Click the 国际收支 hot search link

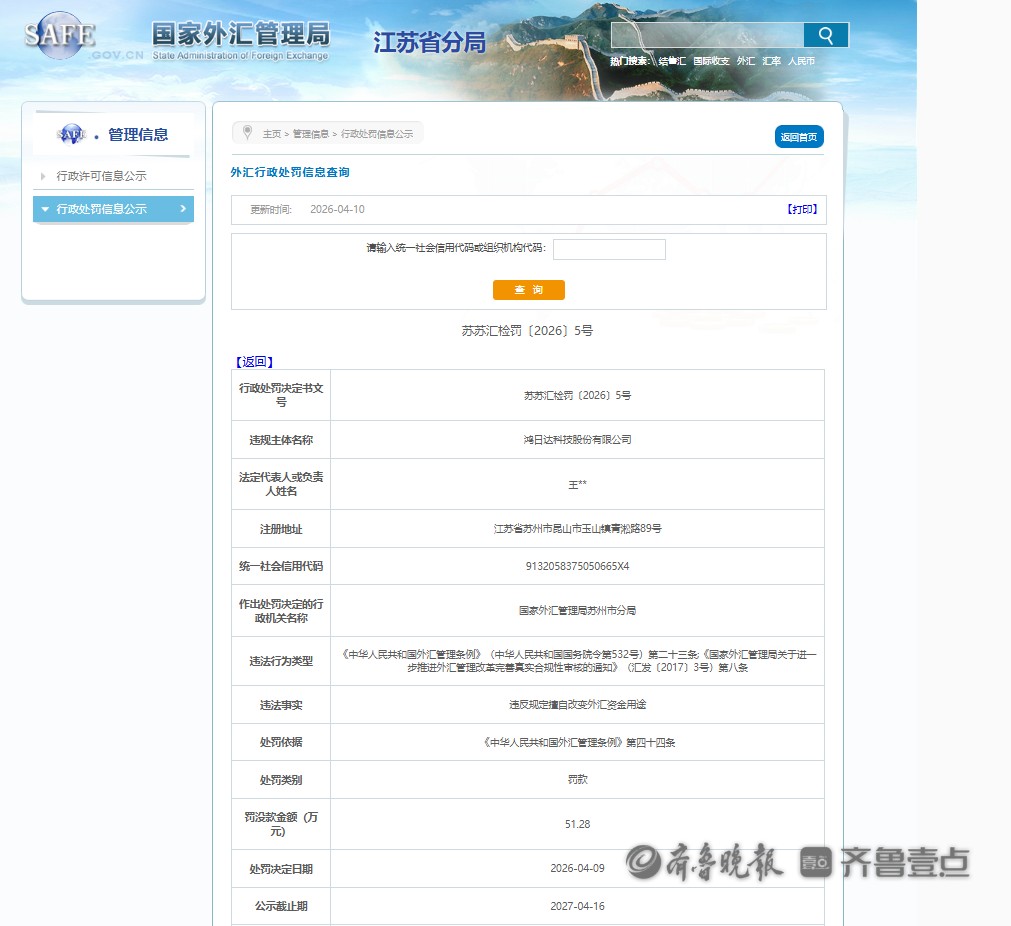click(711, 61)
